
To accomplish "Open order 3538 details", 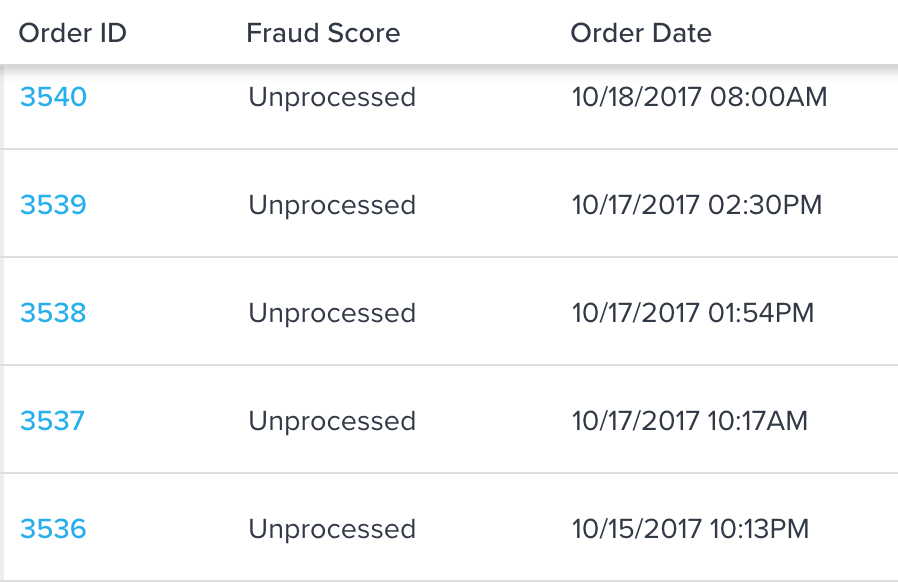I will click(x=52, y=313).
